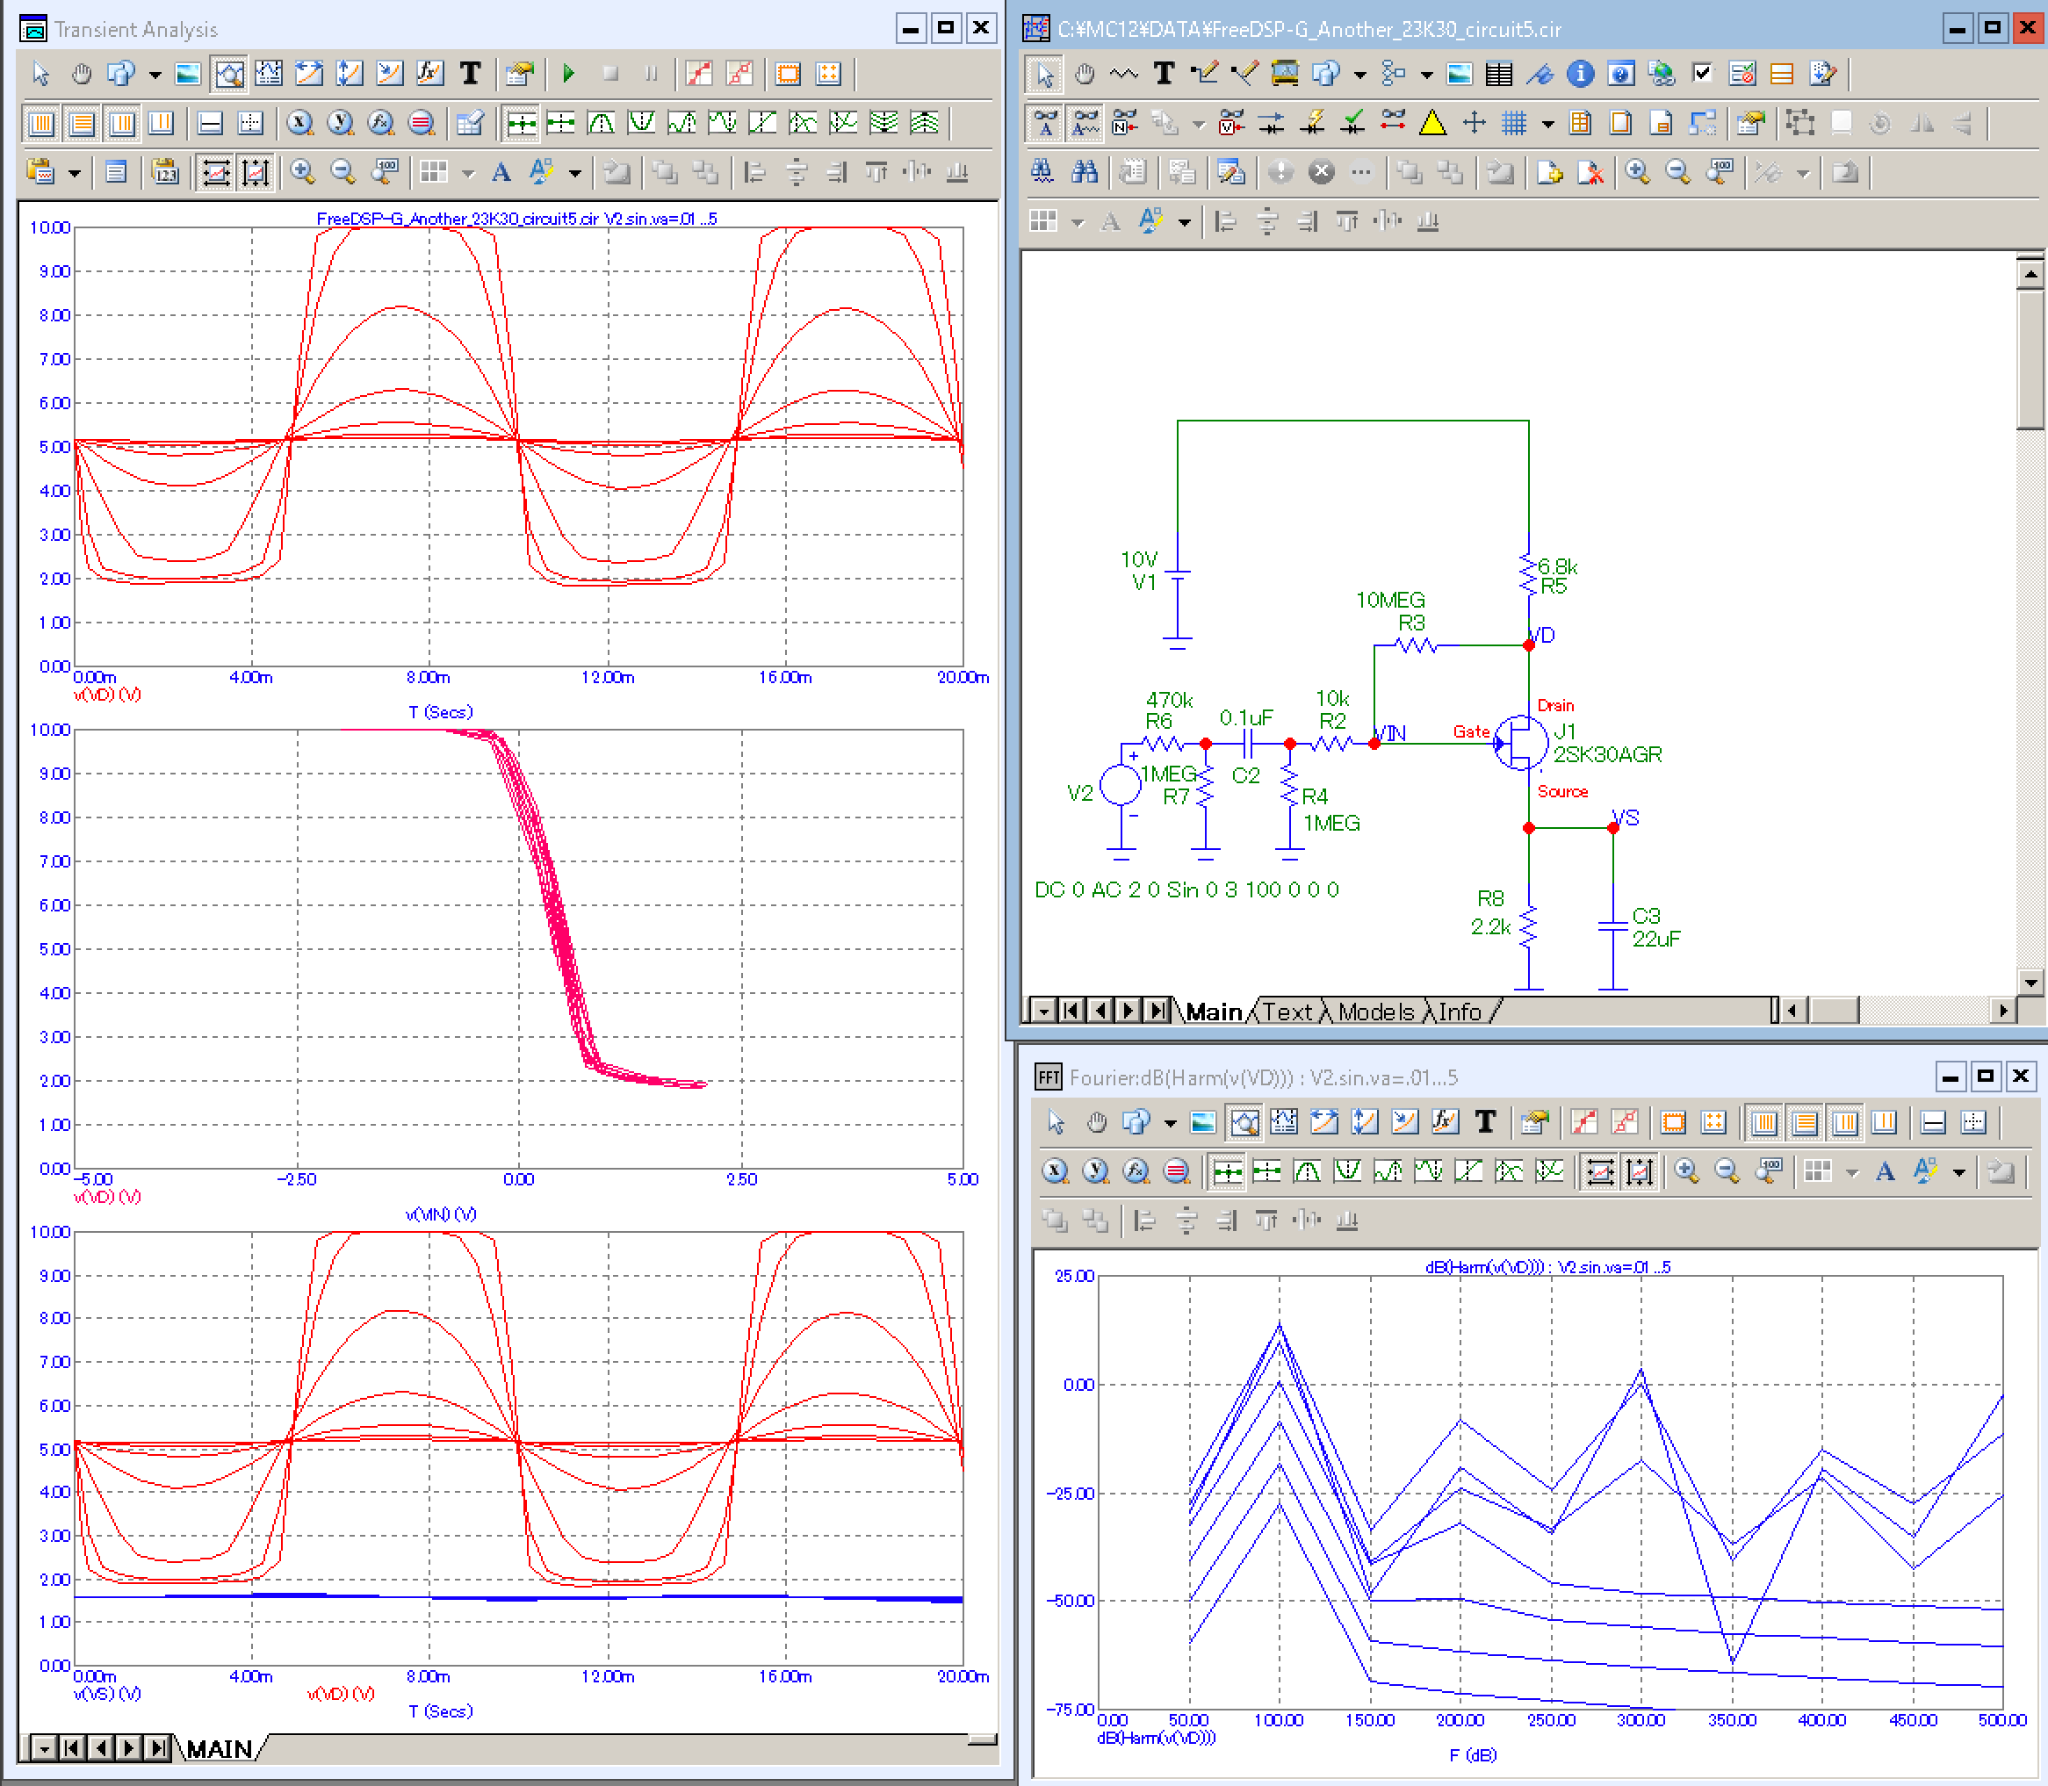The height and width of the screenshot is (1786, 2048).
Task: Click schematic vertical scrollbar up arrow
Action: coord(2031,273)
